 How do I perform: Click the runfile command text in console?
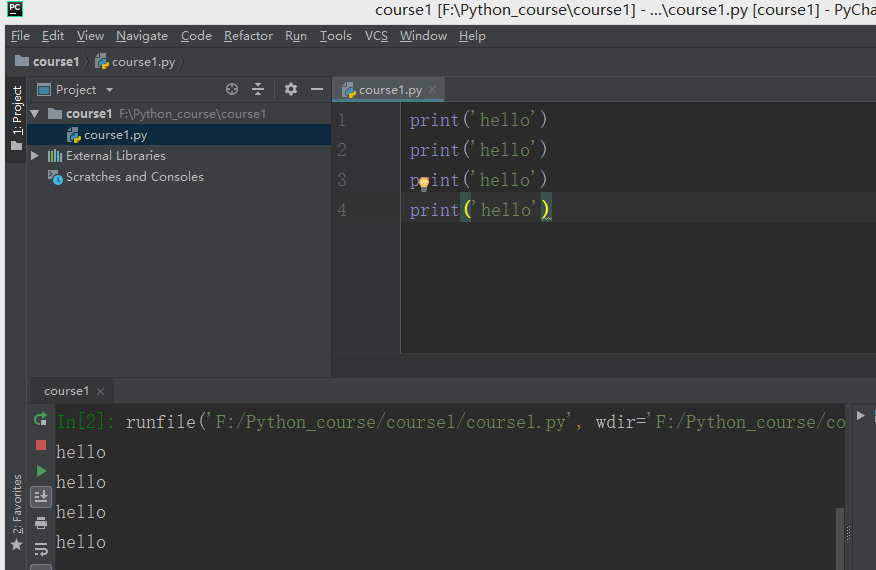485,422
